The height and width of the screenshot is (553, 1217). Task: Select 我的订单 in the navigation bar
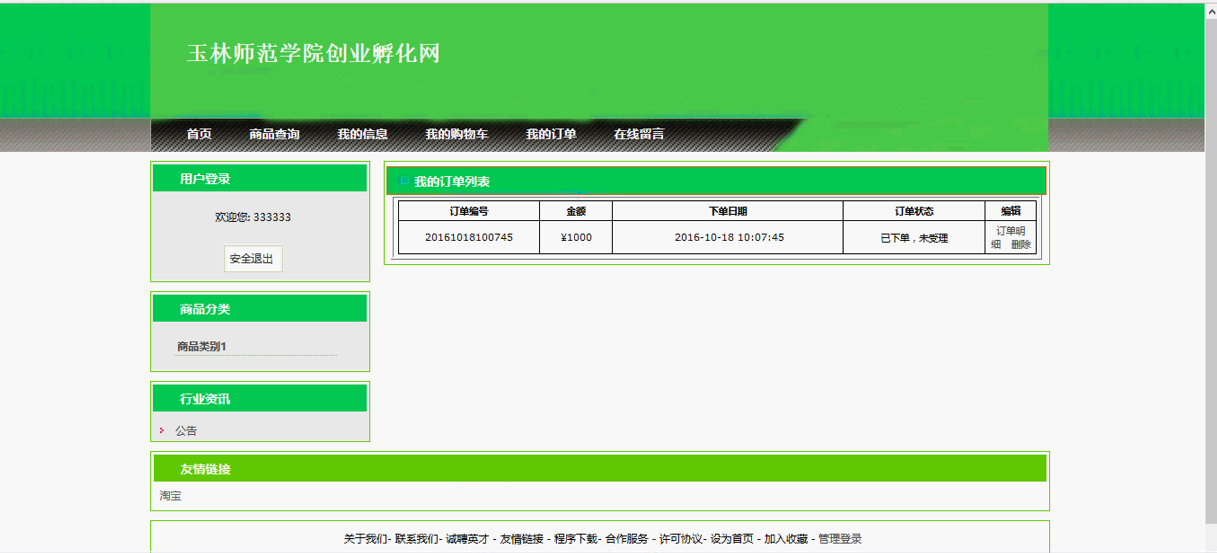pyautogui.click(x=551, y=134)
